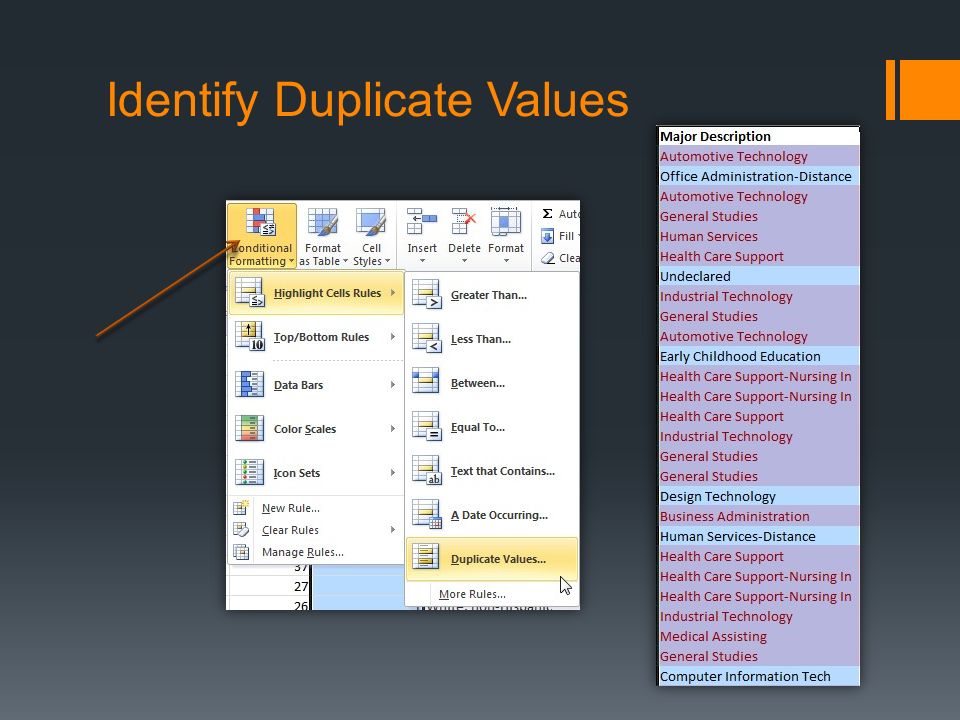The height and width of the screenshot is (720, 960).
Task: Open the Highlight Cells Rules menu item
Action: [x=316, y=293]
